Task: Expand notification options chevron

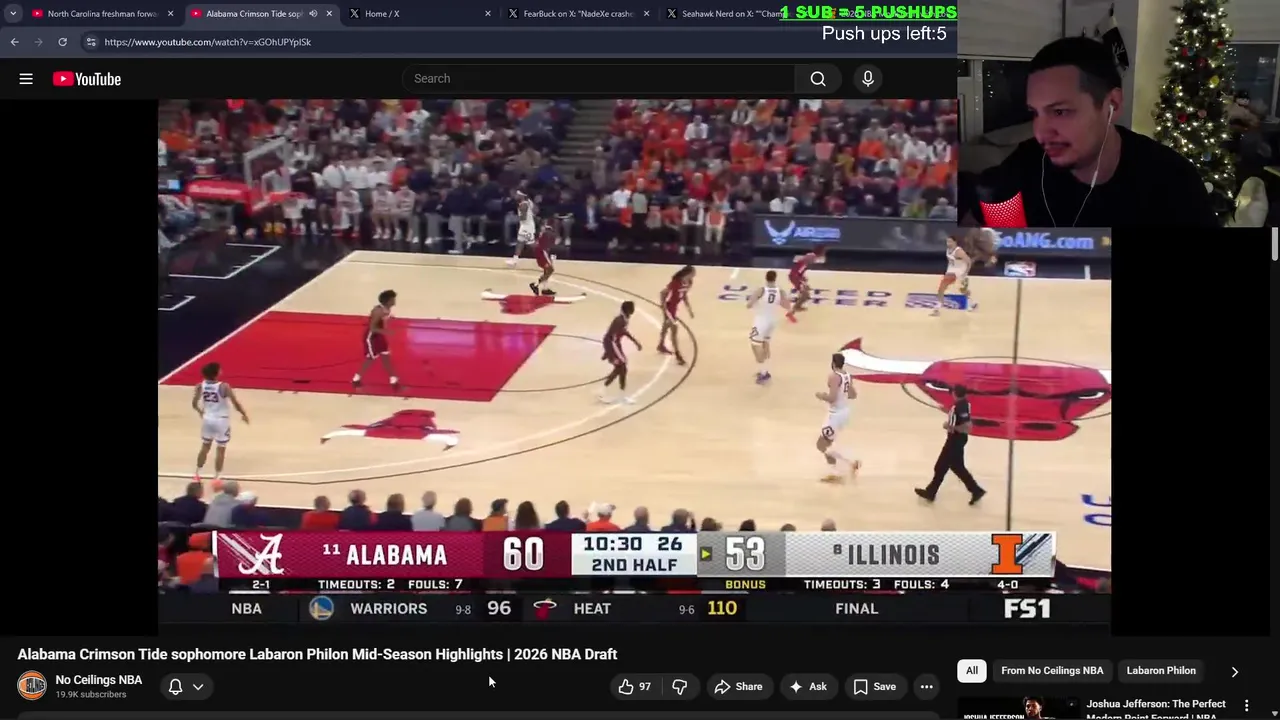Action: (x=198, y=687)
